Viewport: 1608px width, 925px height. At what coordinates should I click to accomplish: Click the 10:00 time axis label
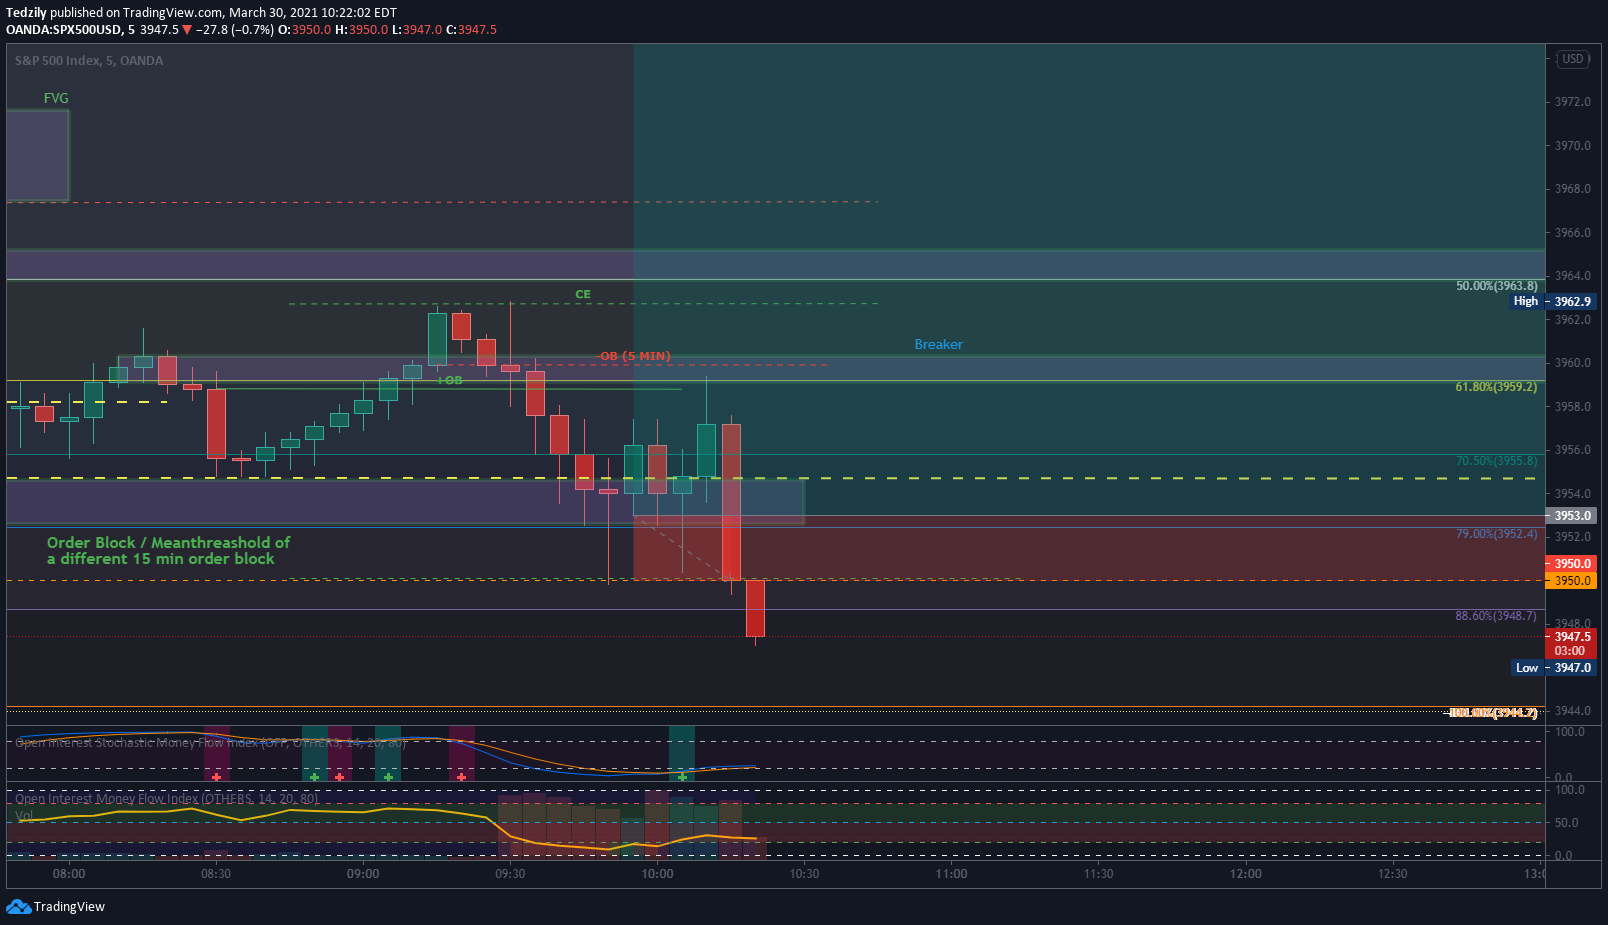tap(657, 874)
